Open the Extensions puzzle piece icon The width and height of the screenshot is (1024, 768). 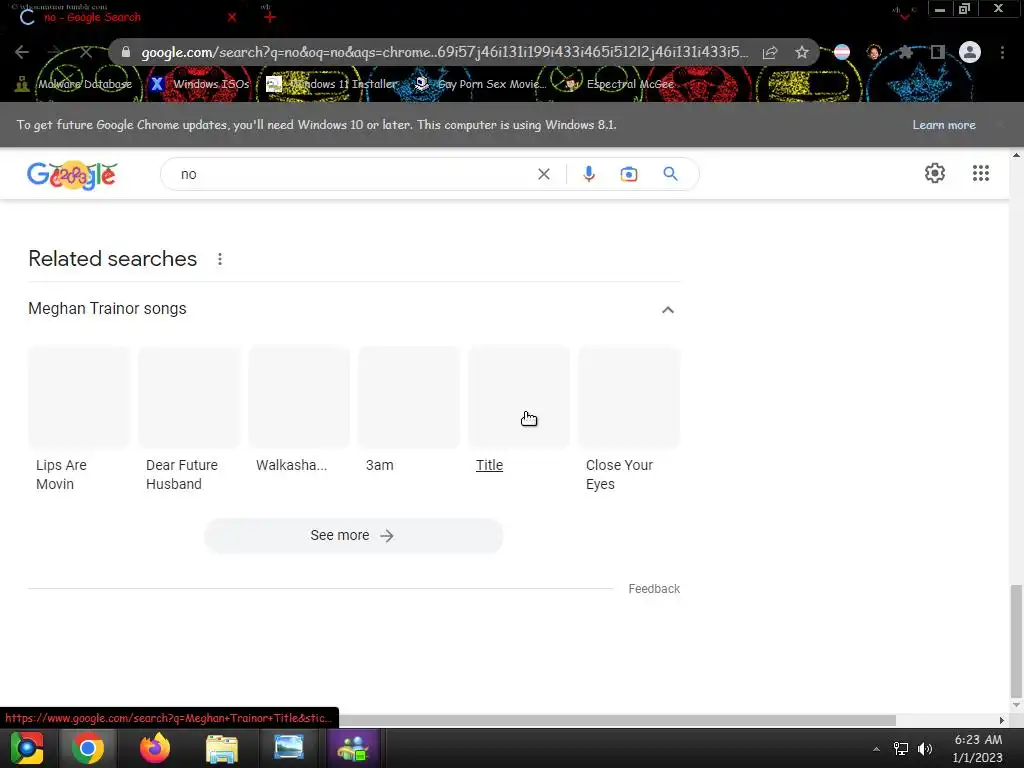(905, 52)
